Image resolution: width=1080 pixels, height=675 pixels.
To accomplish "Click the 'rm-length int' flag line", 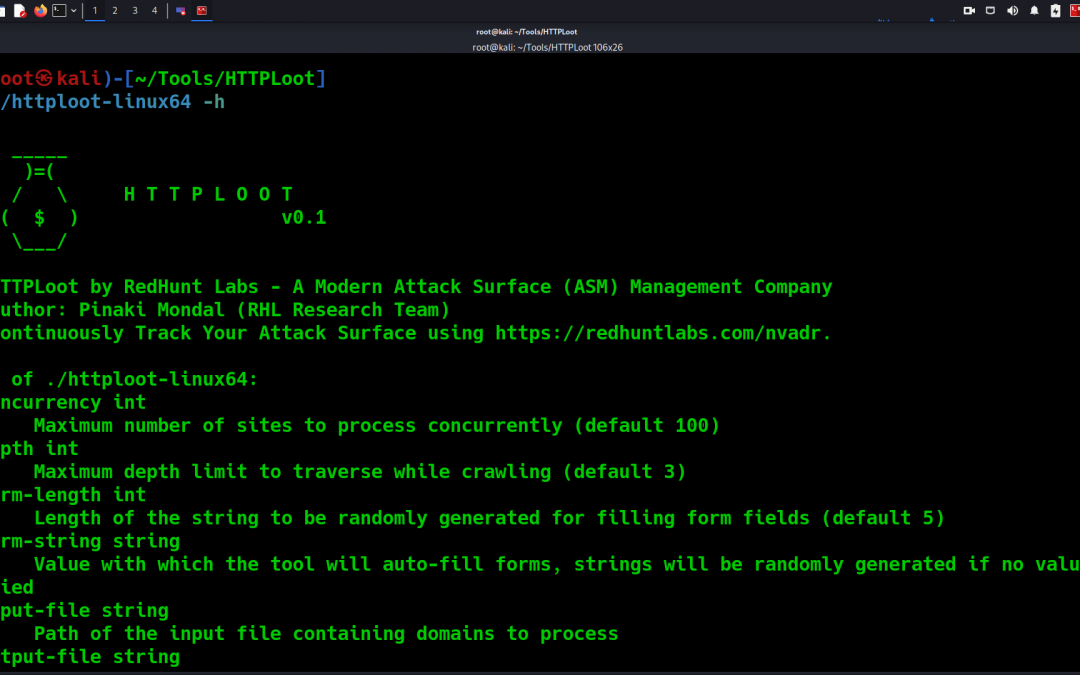I will point(73,495).
